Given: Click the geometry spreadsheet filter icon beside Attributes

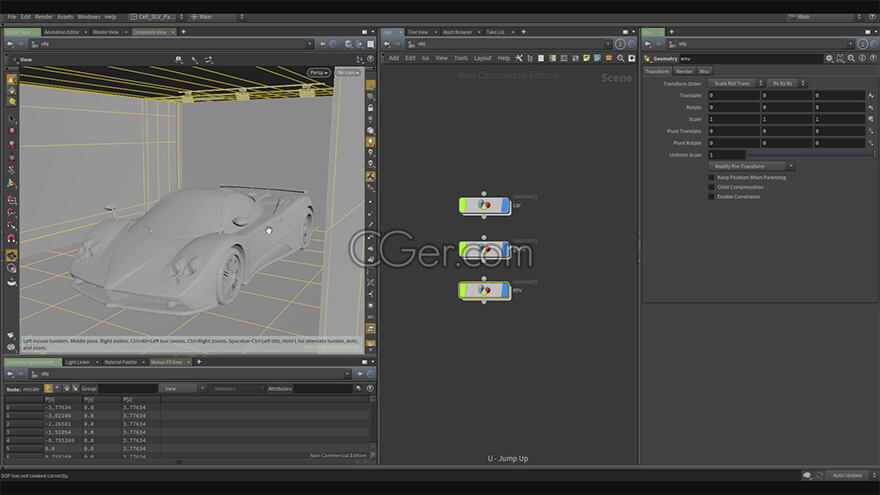Looking at the screenshot, I should tap(358, 388).
